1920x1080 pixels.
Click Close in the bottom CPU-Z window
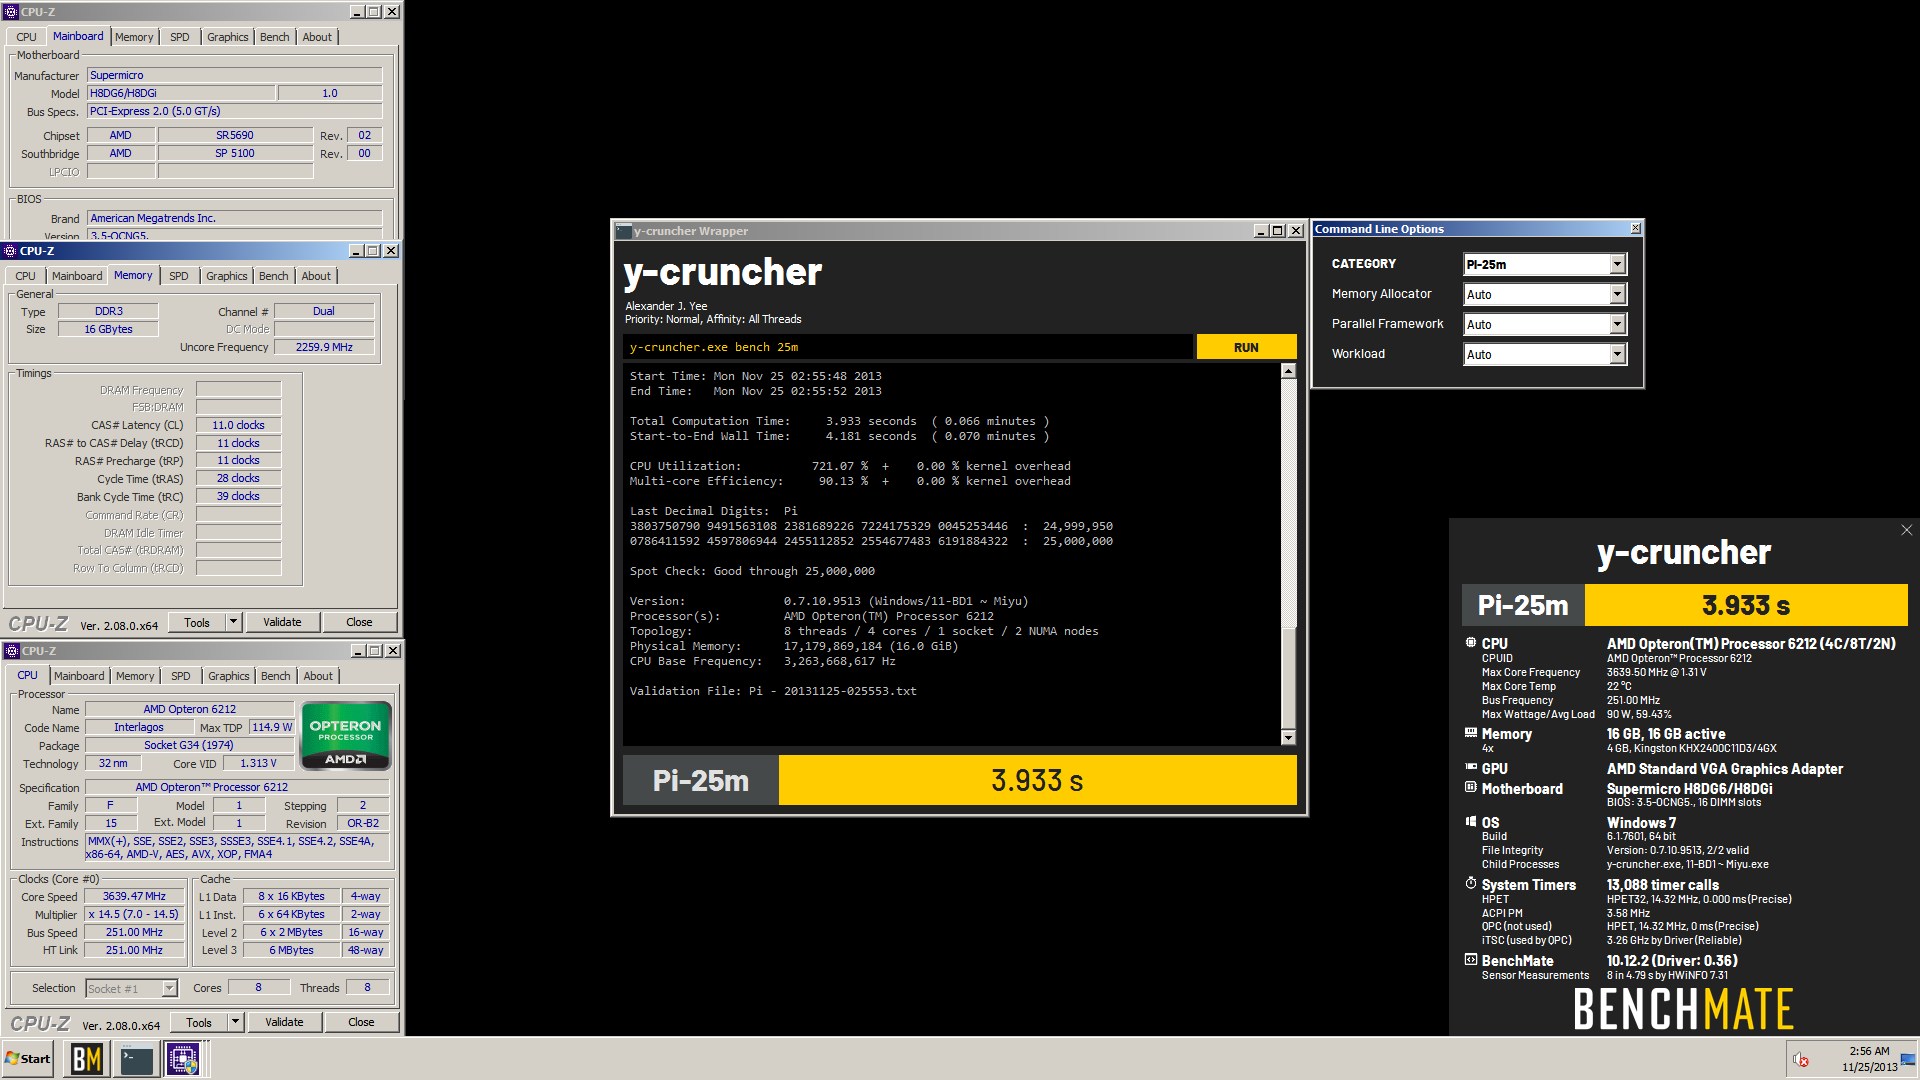tap(361, 1022)
